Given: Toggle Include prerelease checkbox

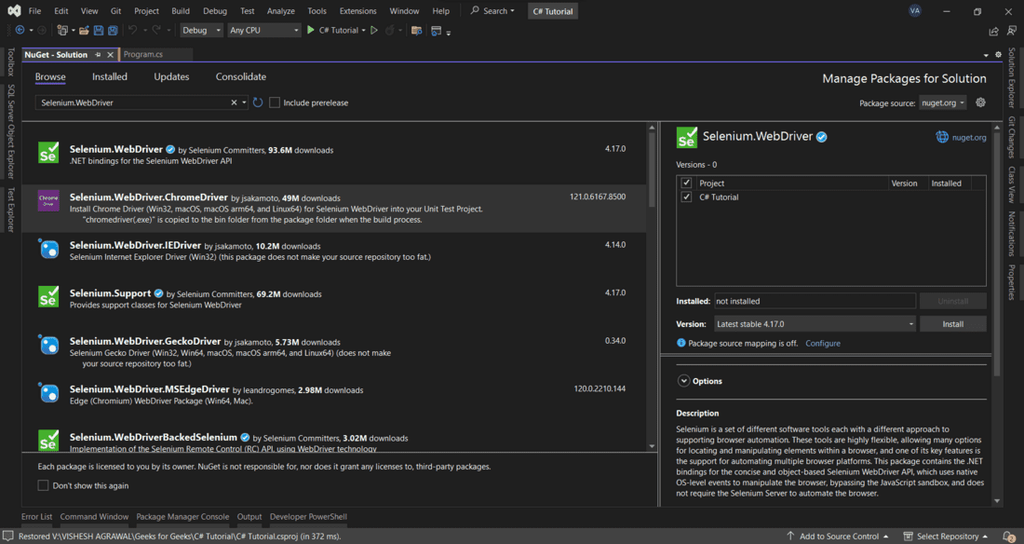Looking at the screenshot, I should tap(275, 103).
